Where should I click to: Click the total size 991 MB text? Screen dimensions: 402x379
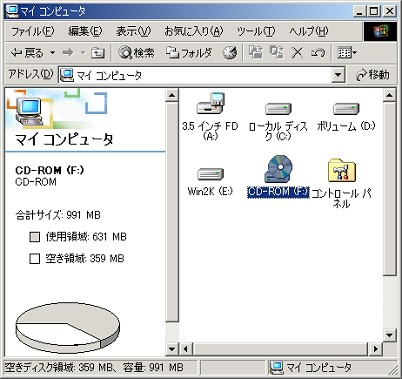[58, 215]
